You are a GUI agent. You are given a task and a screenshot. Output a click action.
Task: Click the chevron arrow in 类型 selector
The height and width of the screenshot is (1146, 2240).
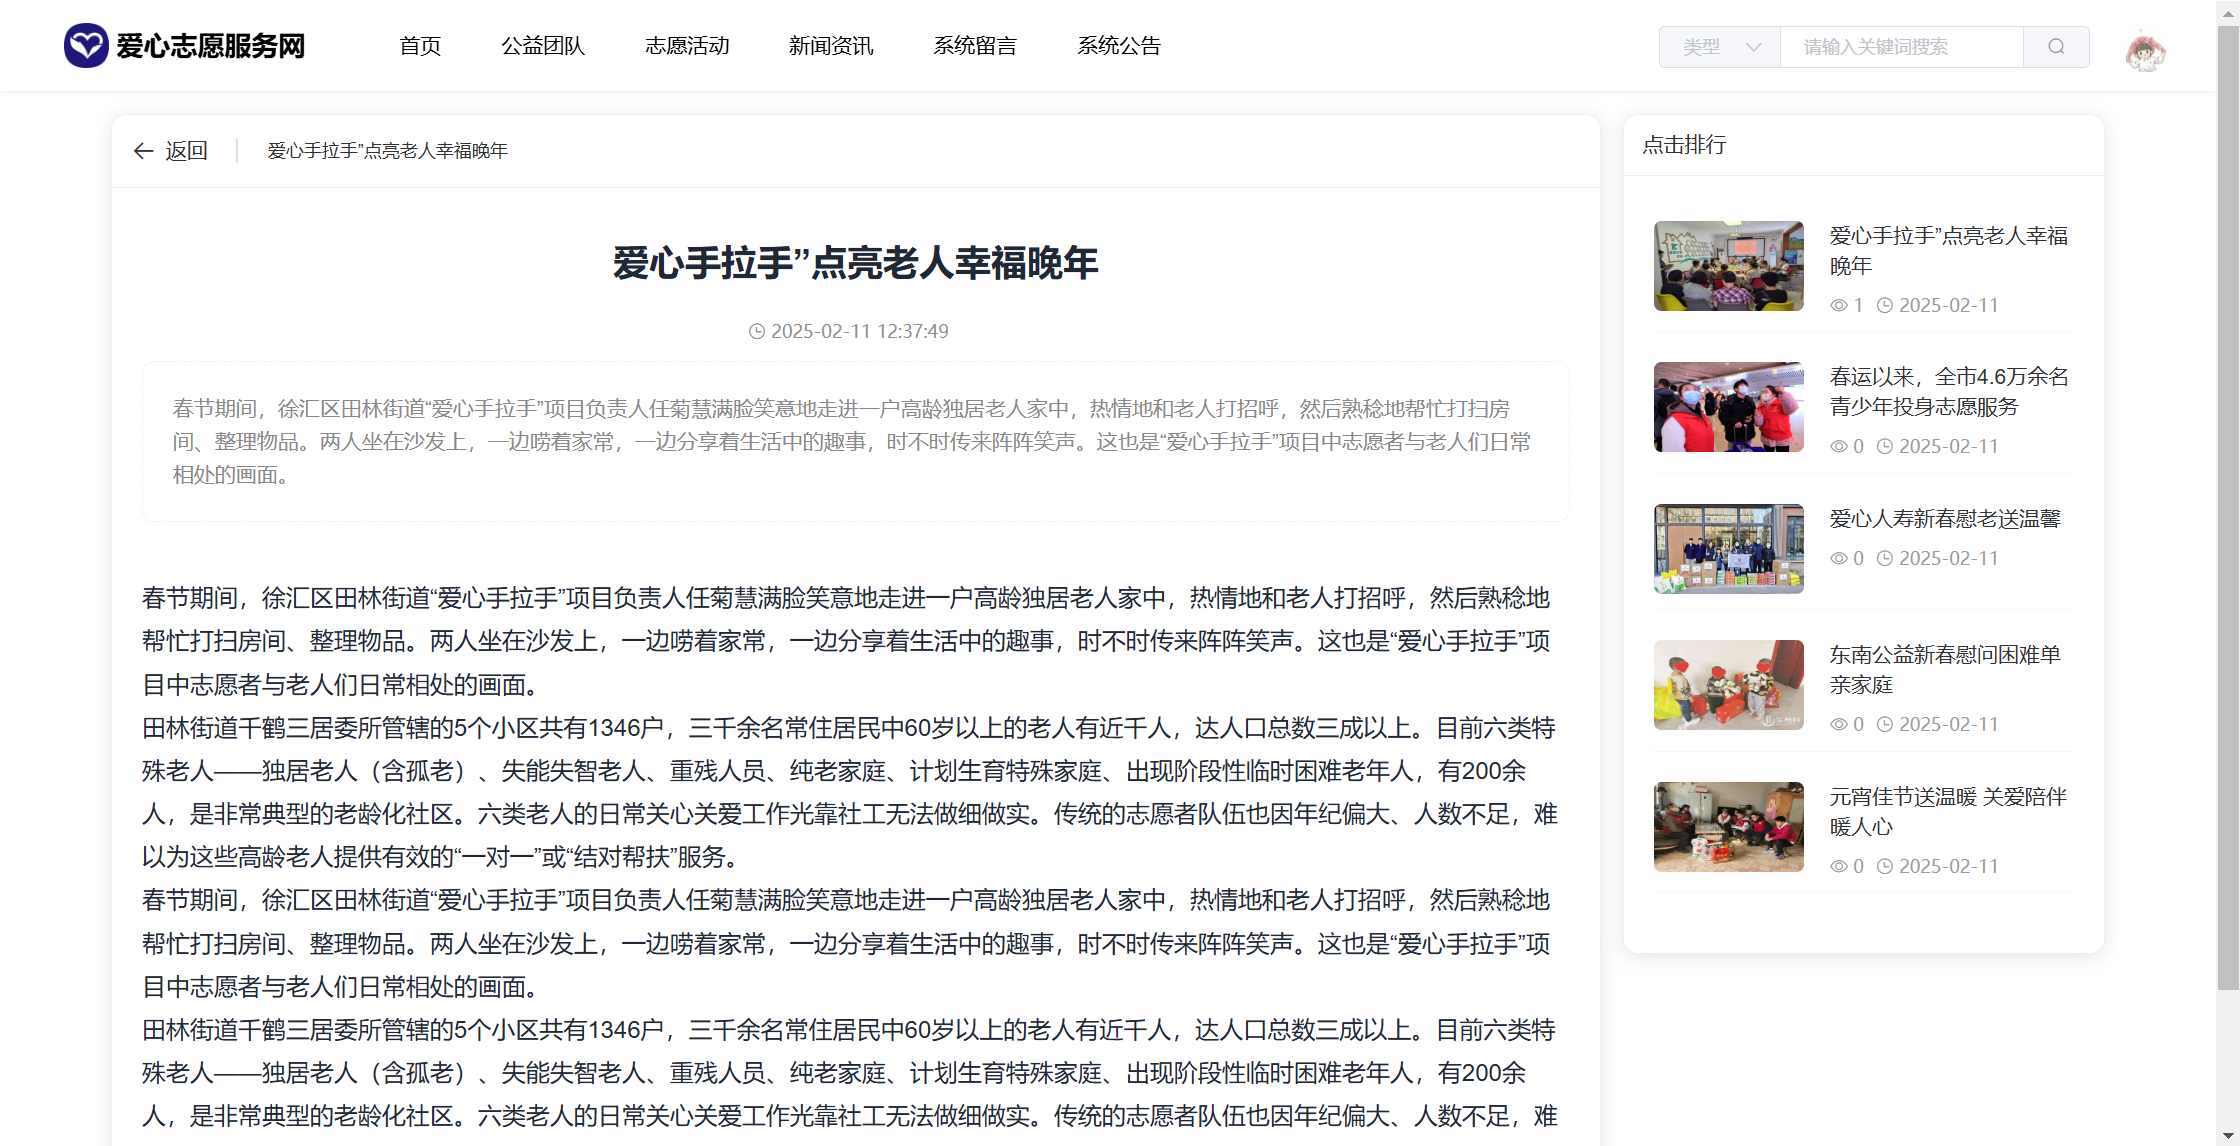pyautogui.click(x=1753, y=47)
